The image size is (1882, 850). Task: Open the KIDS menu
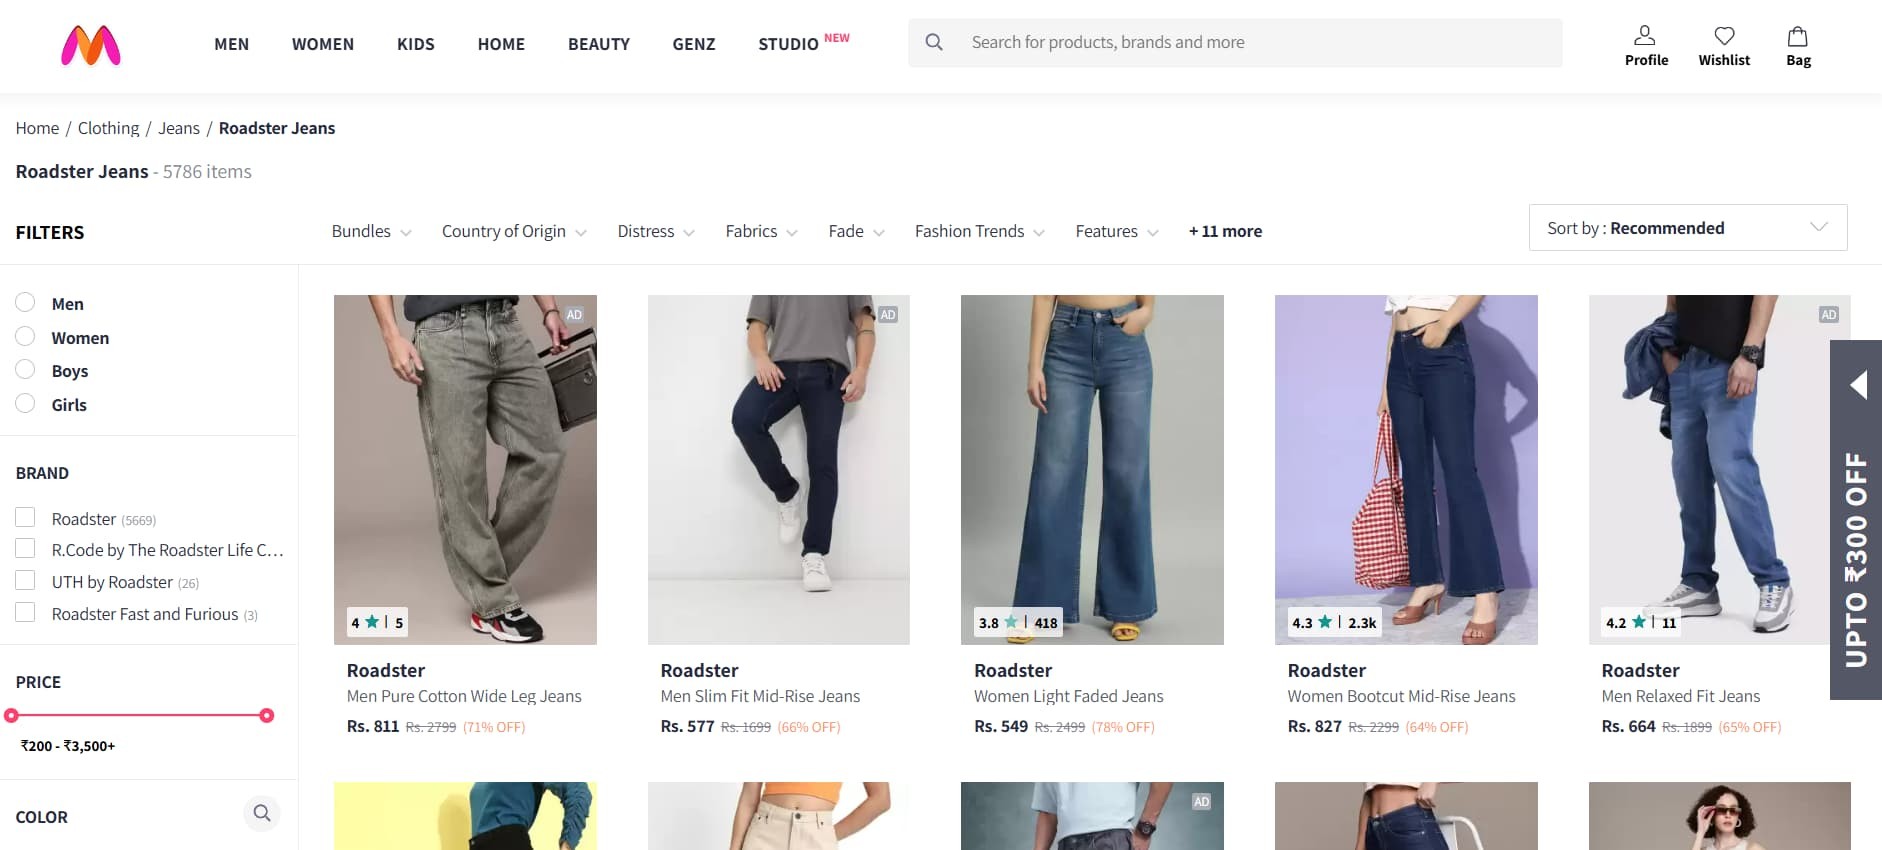point(416,44)
